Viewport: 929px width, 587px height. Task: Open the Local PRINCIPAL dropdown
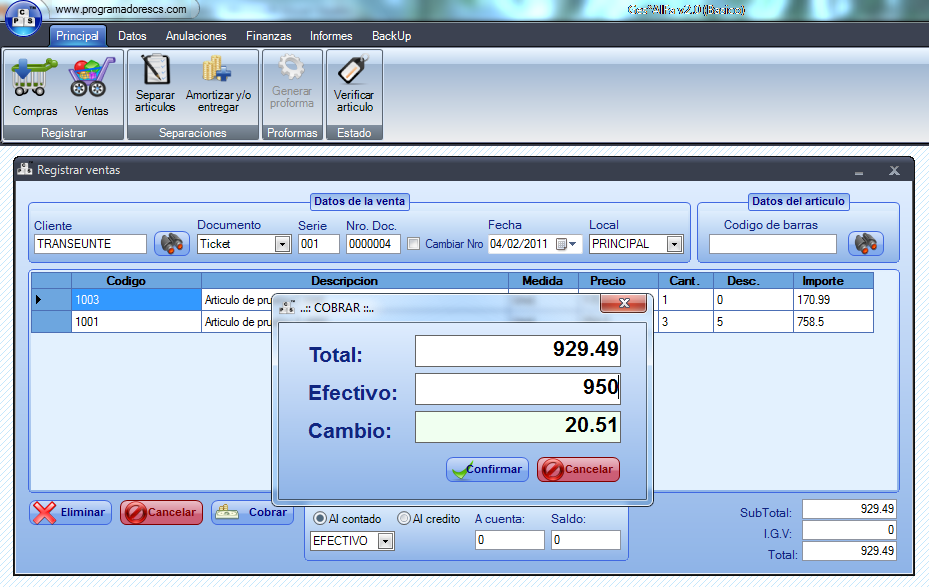click(673, 243)
